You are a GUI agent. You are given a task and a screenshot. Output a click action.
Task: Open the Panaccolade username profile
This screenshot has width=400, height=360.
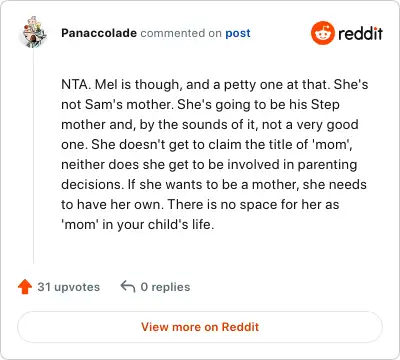tap(99, 33)
